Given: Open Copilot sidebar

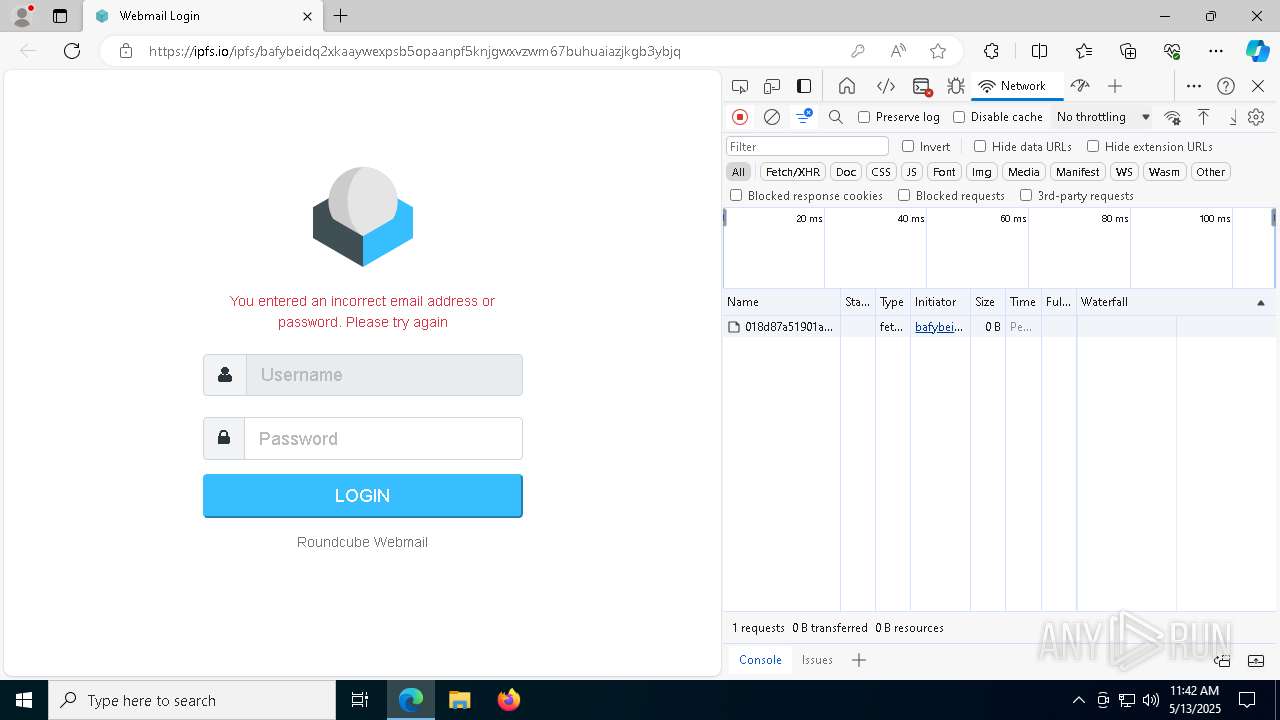Looking at the screenshot, I should tap(1257, 51).
